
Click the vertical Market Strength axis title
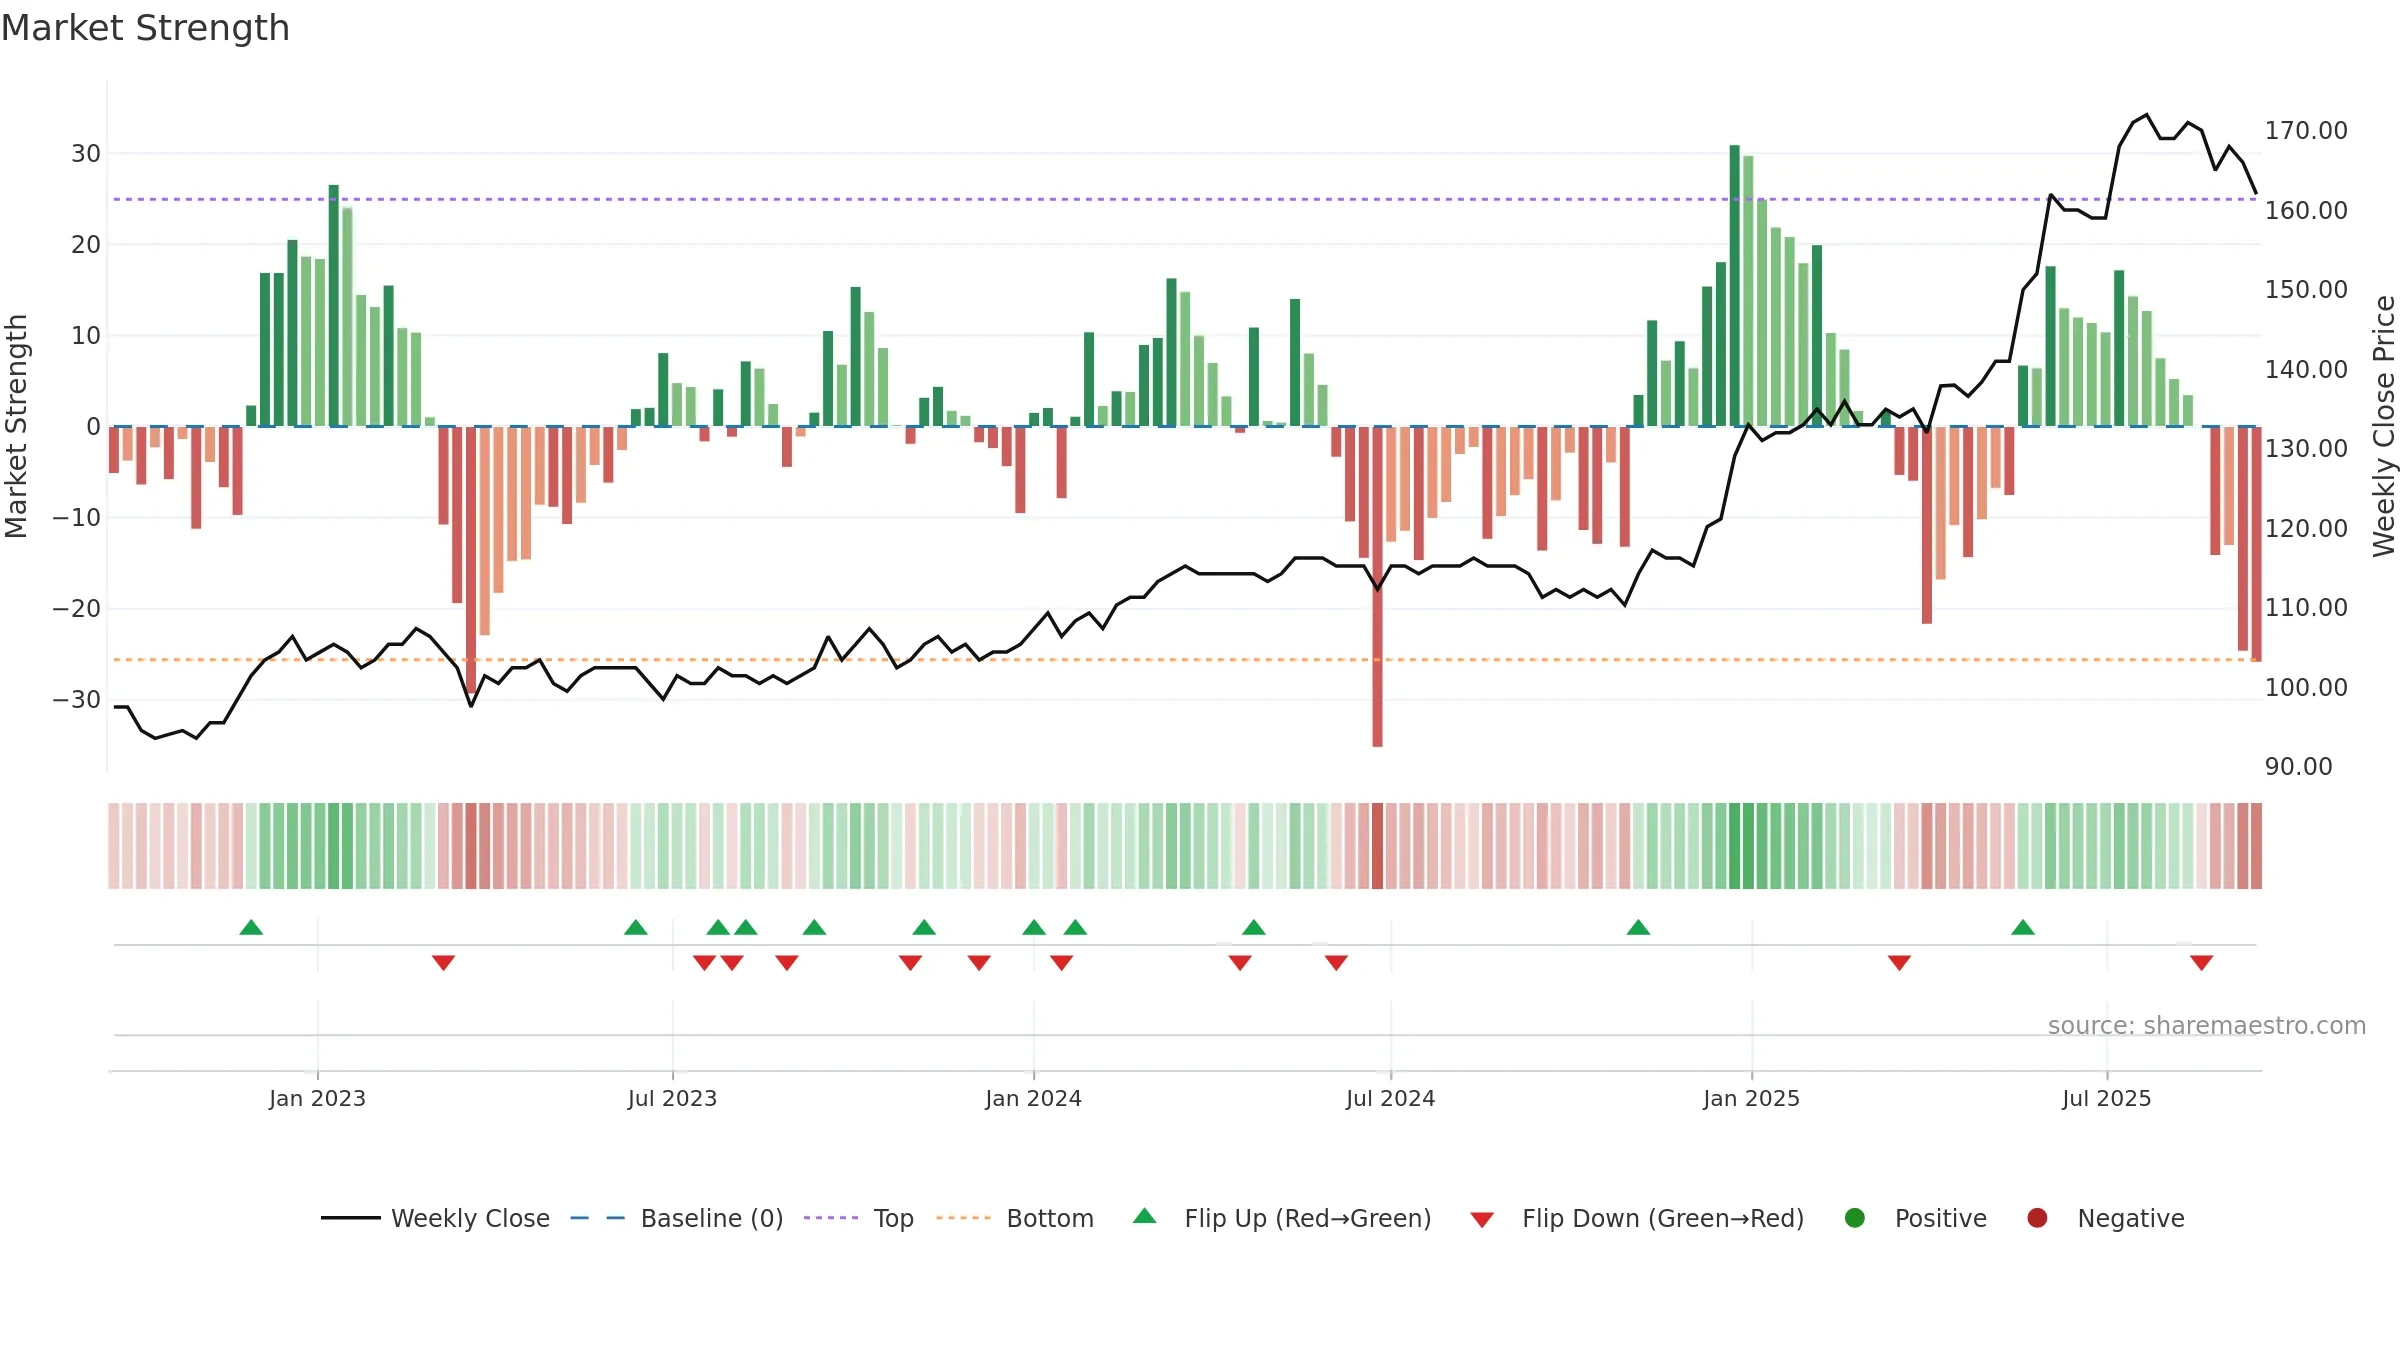(x=16, y=426)
